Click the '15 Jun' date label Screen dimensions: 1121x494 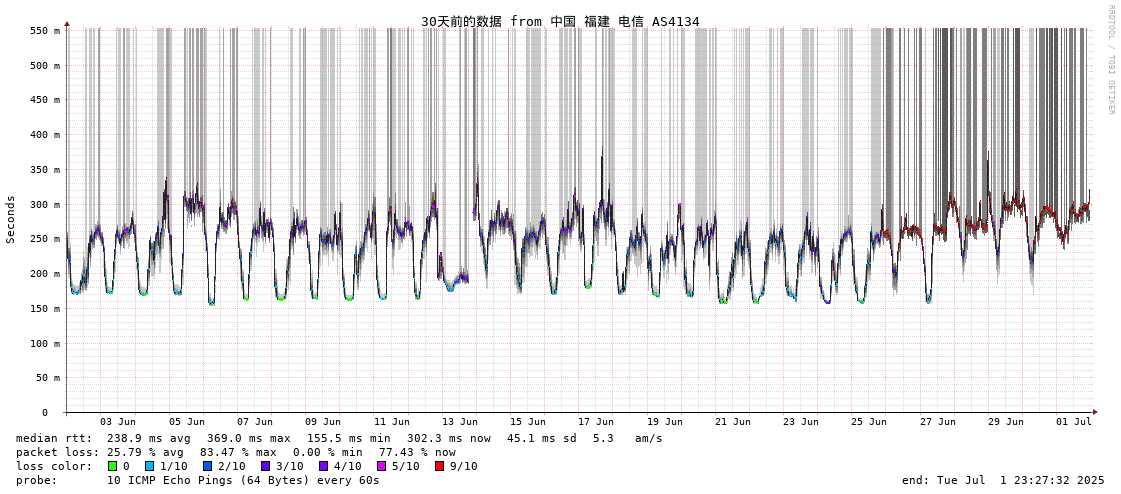[528, 423]
